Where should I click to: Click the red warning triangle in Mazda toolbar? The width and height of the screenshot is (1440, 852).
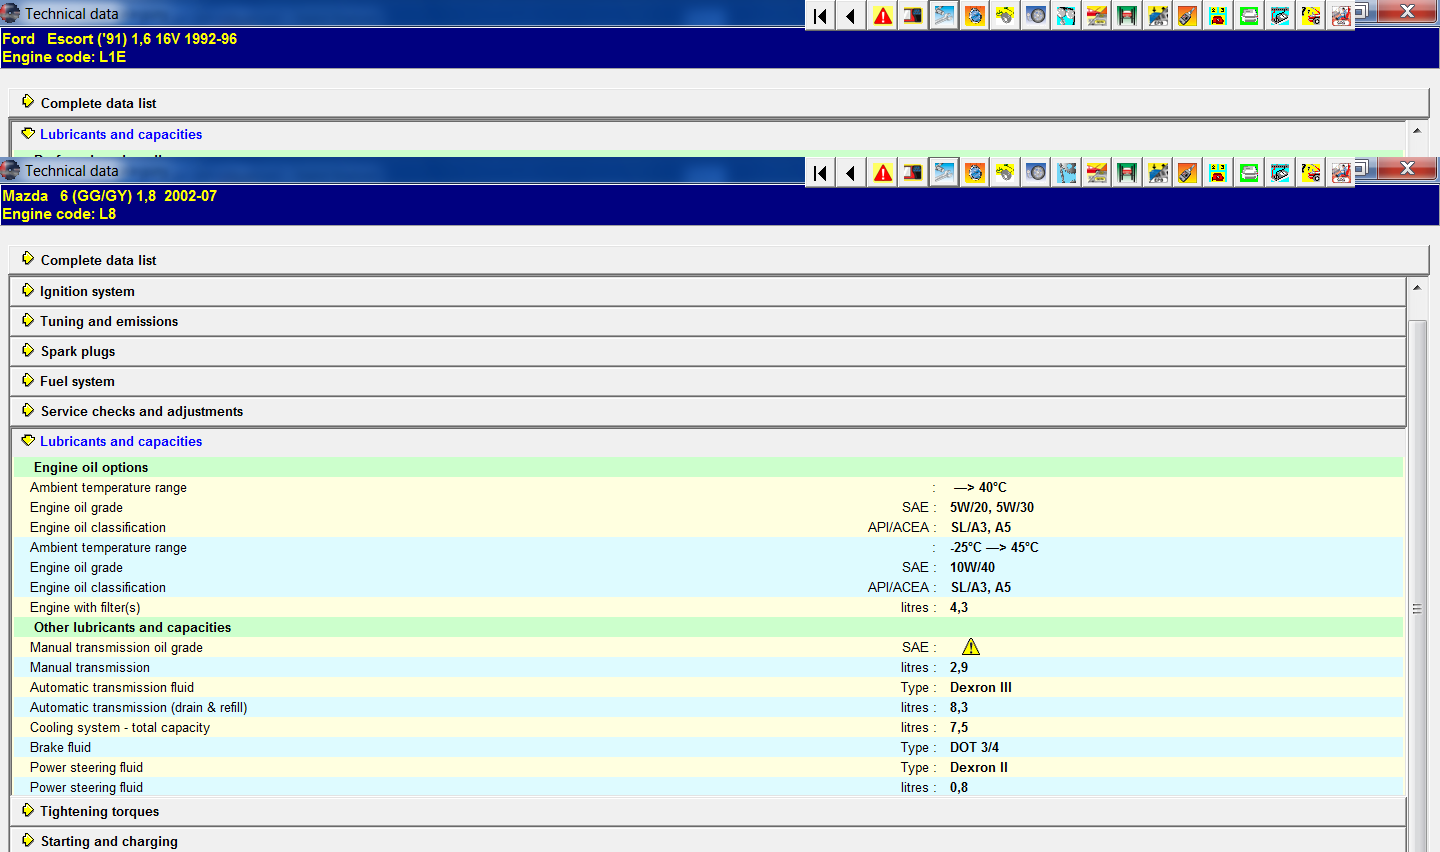[883, 173]
